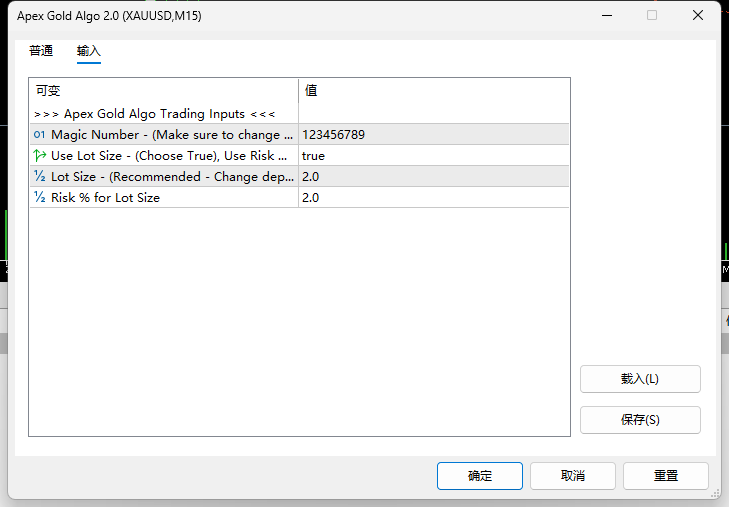
Task: Click the green boolean icon beside Use Lot Size
Action: click(40, 156)
